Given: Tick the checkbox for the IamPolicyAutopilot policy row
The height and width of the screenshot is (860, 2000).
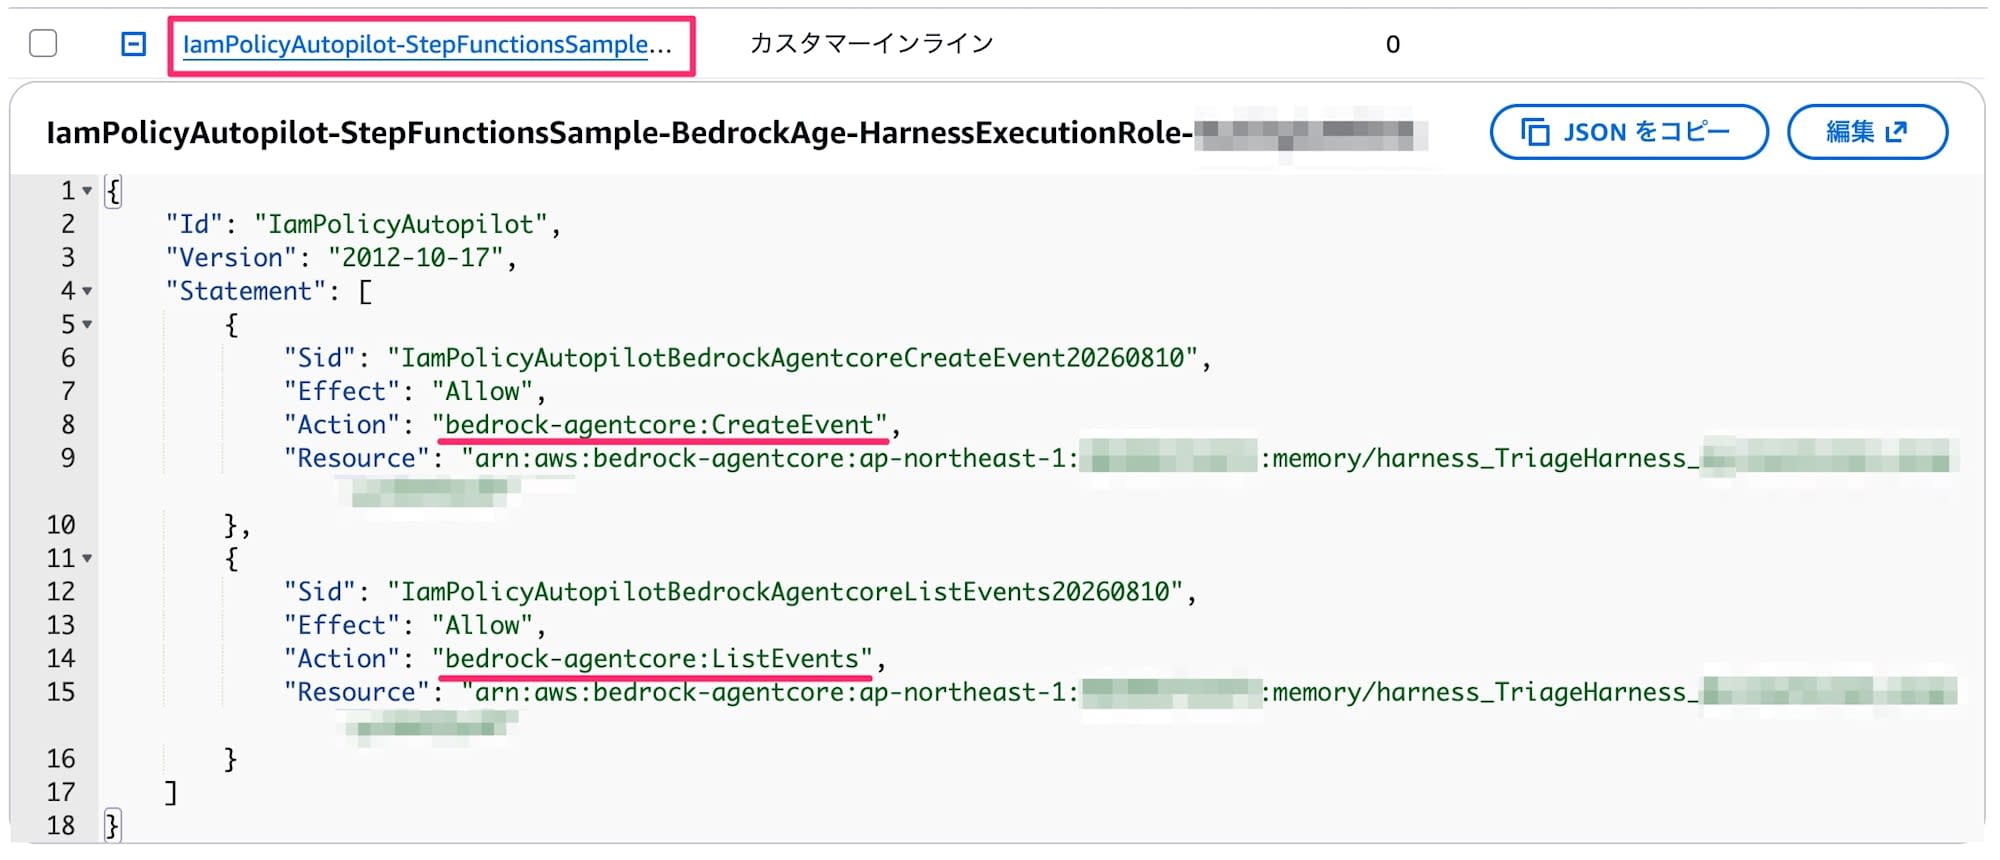Looking at the screenshot, I should point(43,43).
